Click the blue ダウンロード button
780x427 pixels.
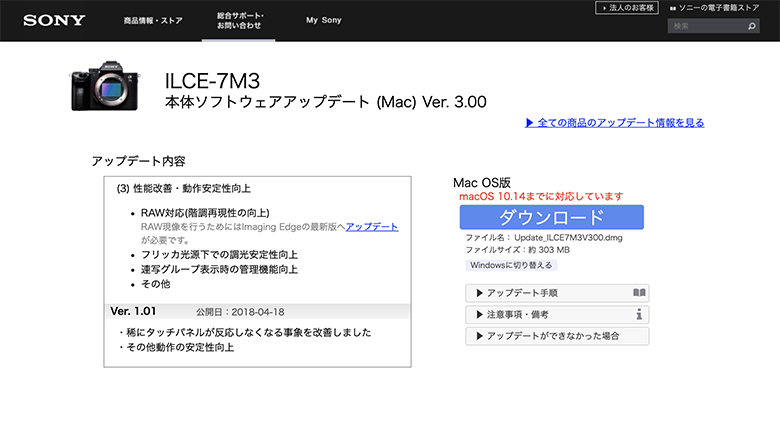pyautogui.click(x=552, y=217)
